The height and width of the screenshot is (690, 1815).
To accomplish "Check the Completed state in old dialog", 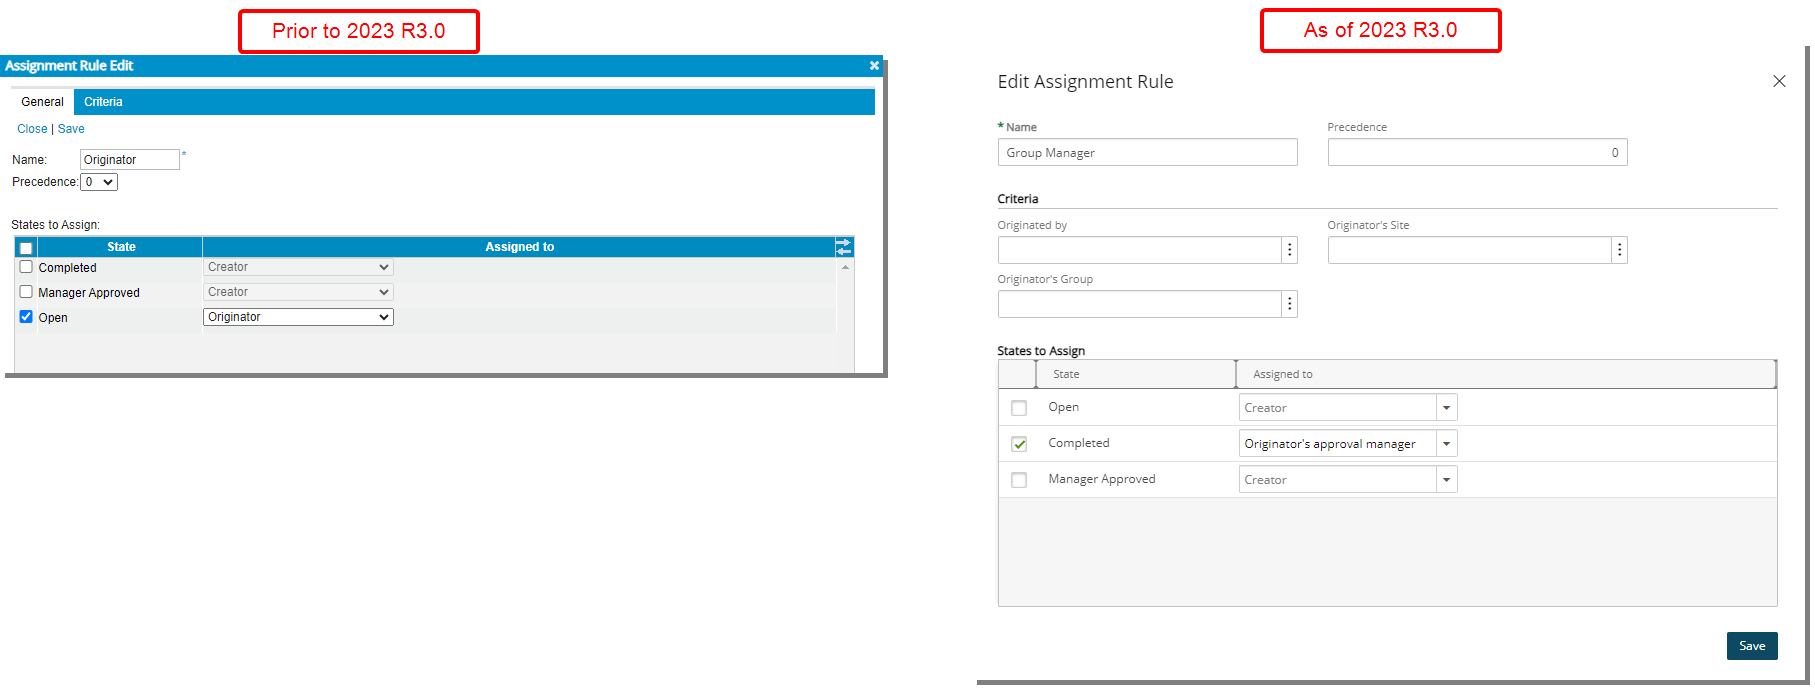I will [26, 267].
